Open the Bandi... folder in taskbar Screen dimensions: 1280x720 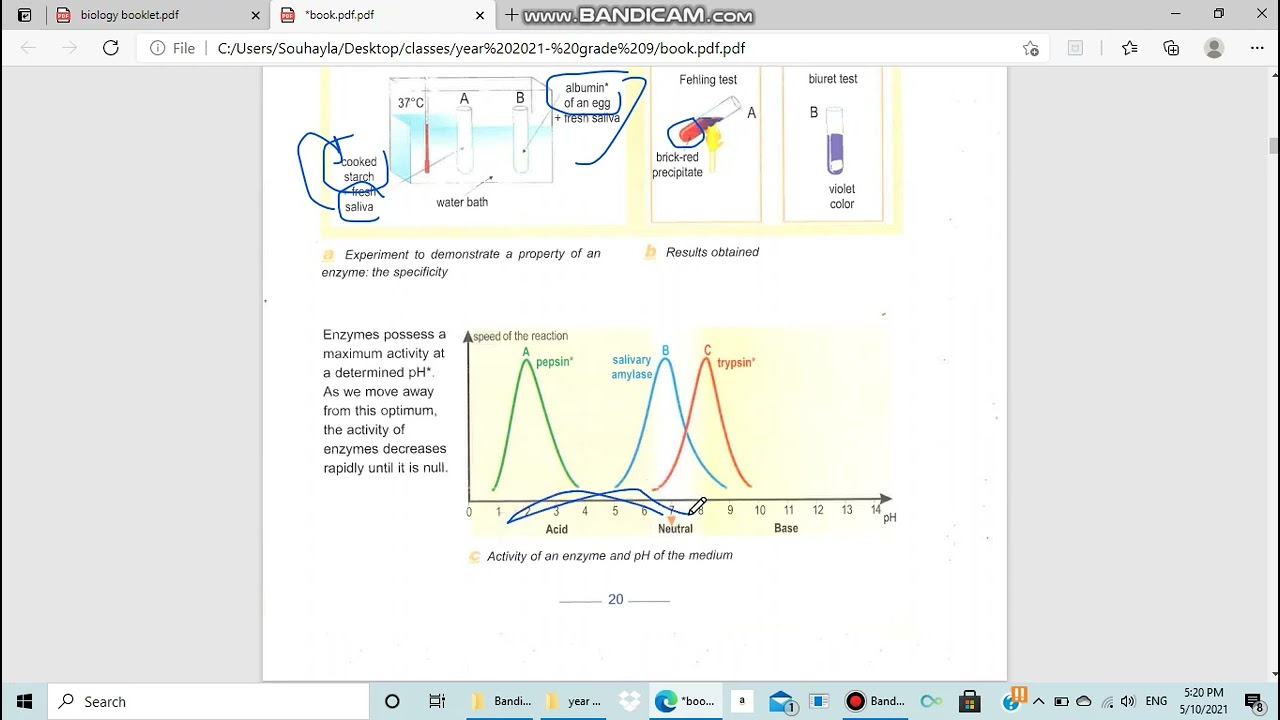pos(503,701)
